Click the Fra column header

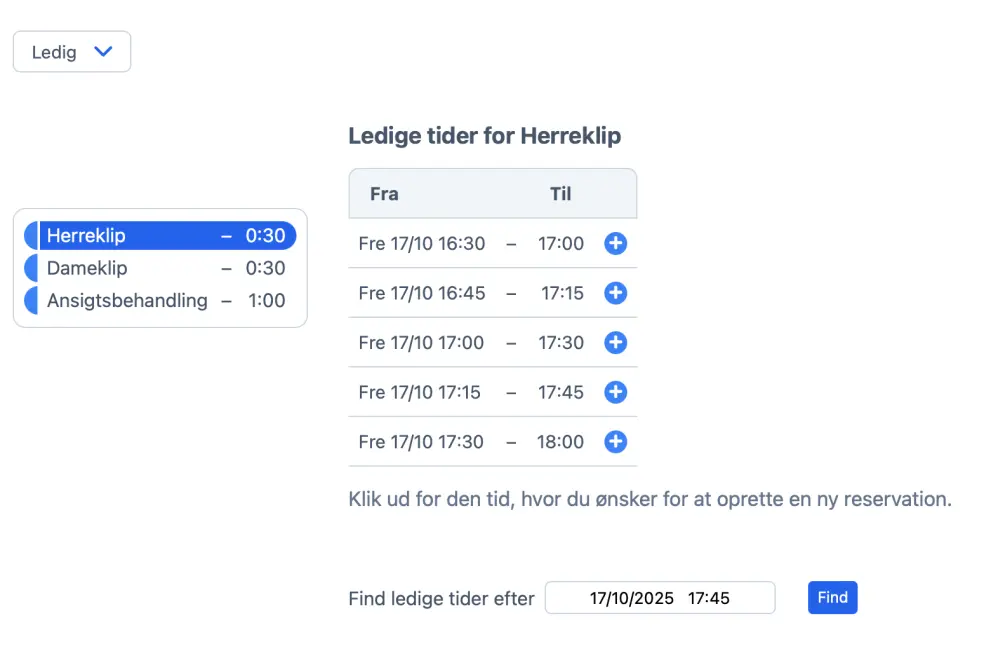[384, 193]
